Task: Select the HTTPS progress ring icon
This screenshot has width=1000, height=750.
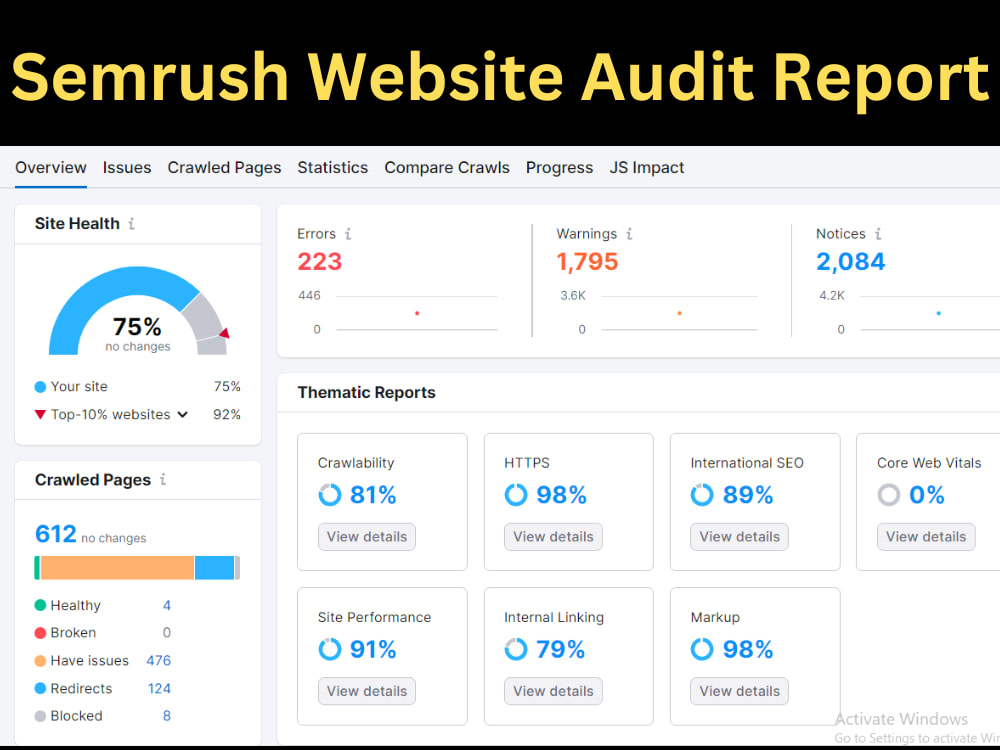Action: 516,494
